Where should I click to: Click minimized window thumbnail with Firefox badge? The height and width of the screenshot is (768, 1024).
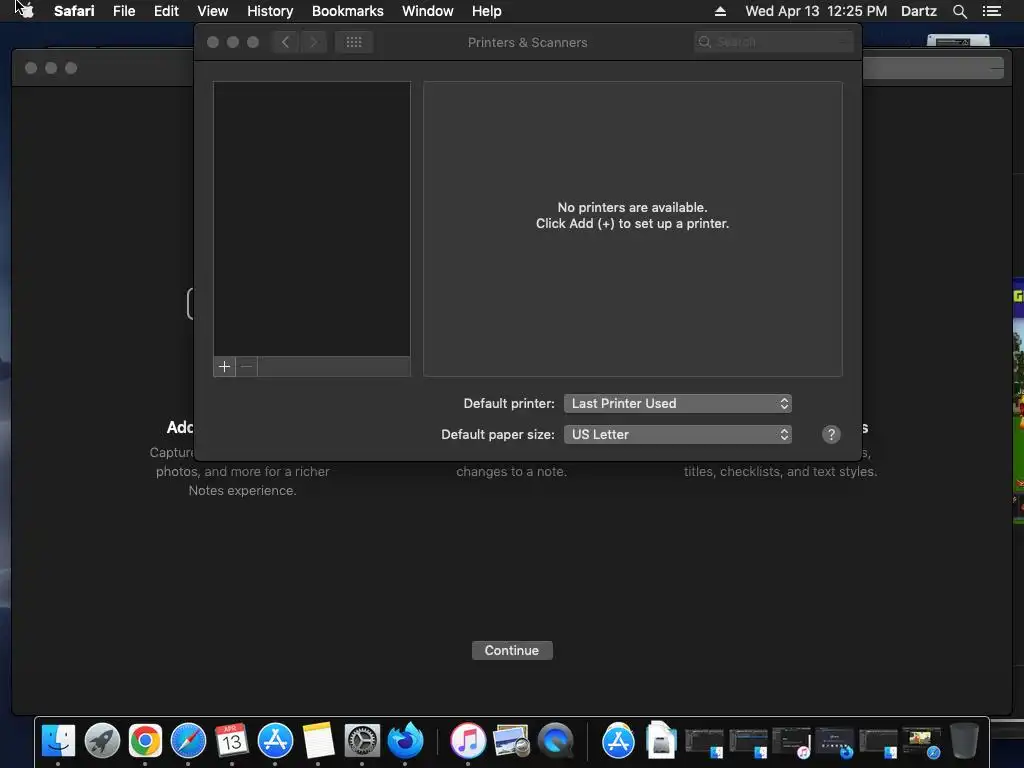pos(835,743)
